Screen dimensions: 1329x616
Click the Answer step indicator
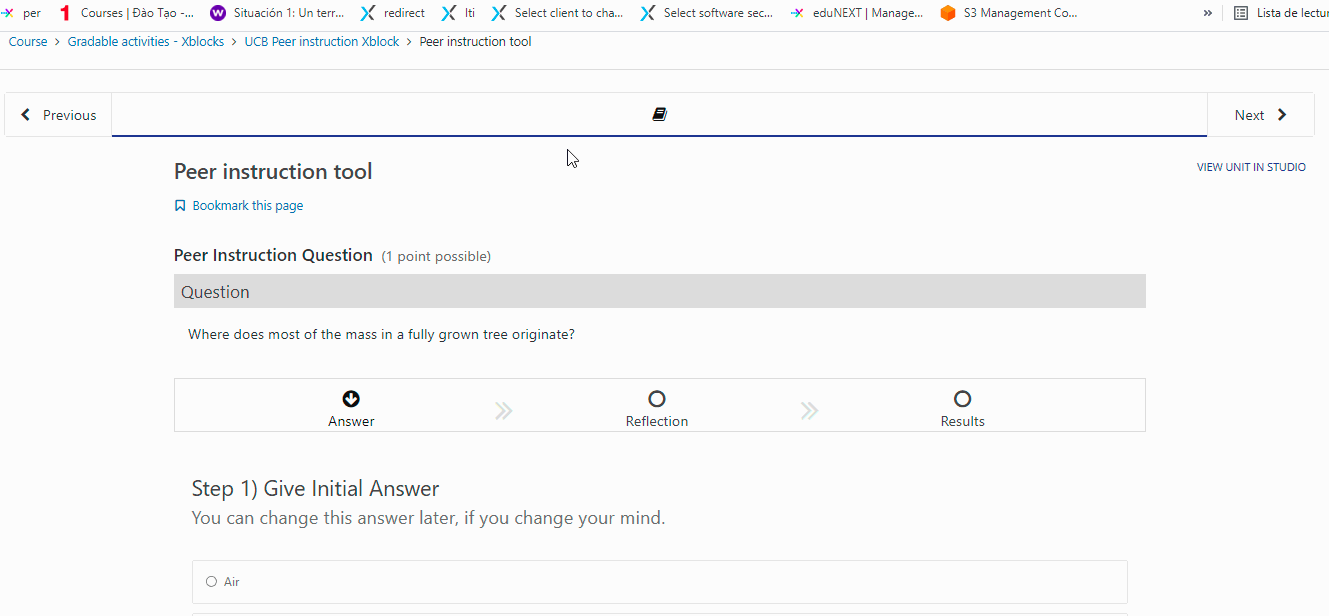[x=351, y=400]
